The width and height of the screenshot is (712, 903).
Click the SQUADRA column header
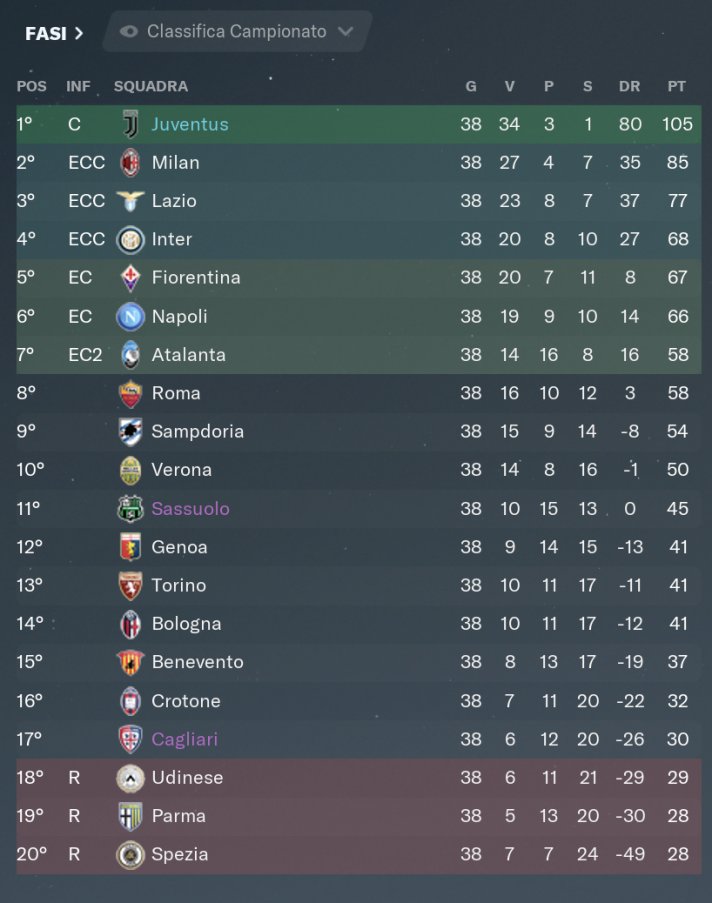151,86
